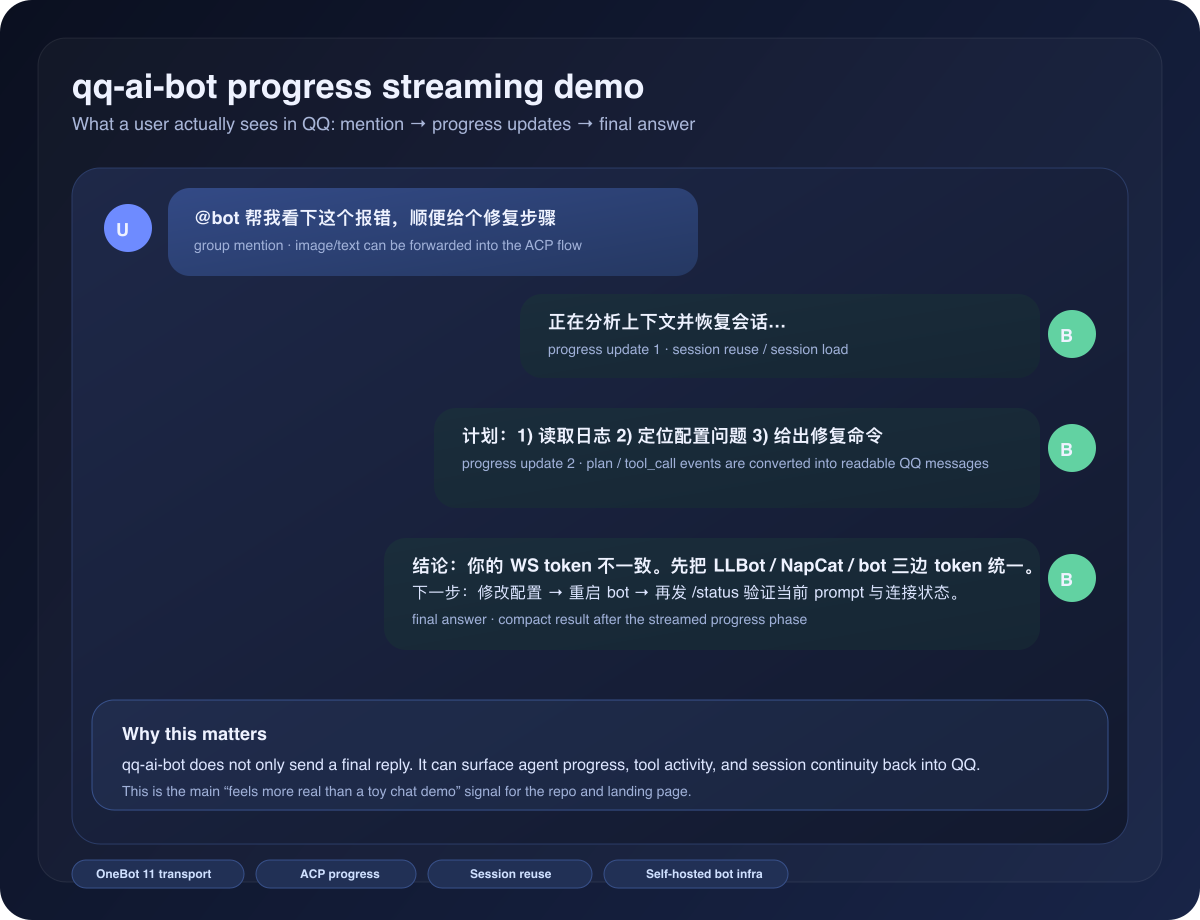Select the 'Self-hosted bot infra' tag
1200x920 pixels.
(x=696, y=874)
